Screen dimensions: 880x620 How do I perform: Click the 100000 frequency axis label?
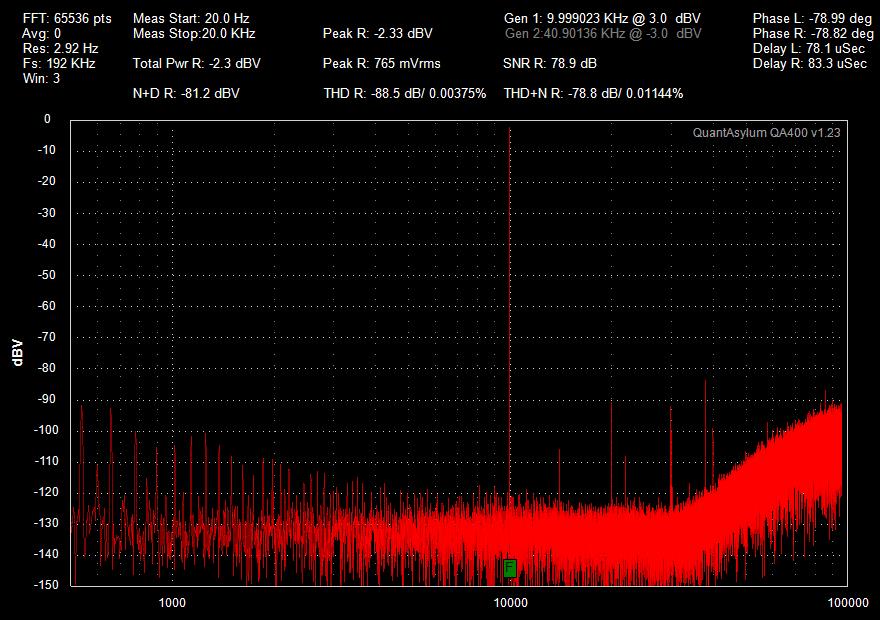click(x=848, y=603)
